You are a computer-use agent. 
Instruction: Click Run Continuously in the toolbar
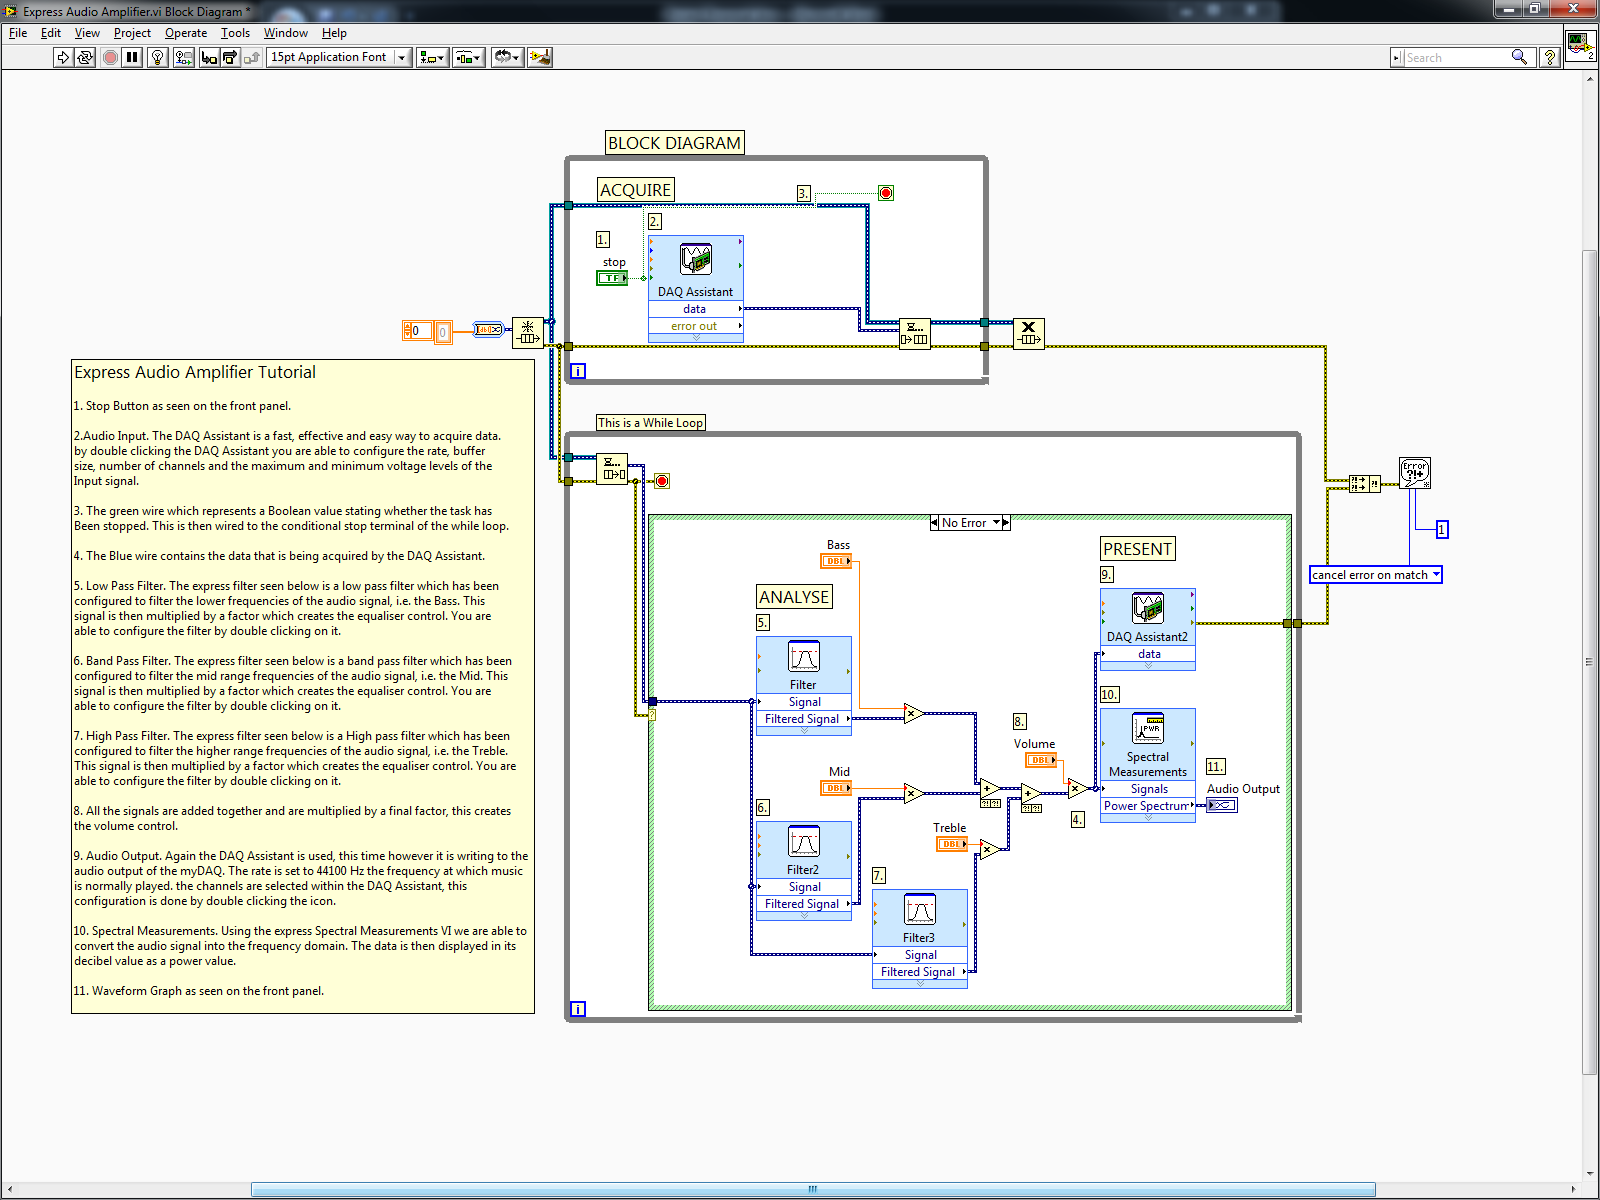click(x=85, y=57)
